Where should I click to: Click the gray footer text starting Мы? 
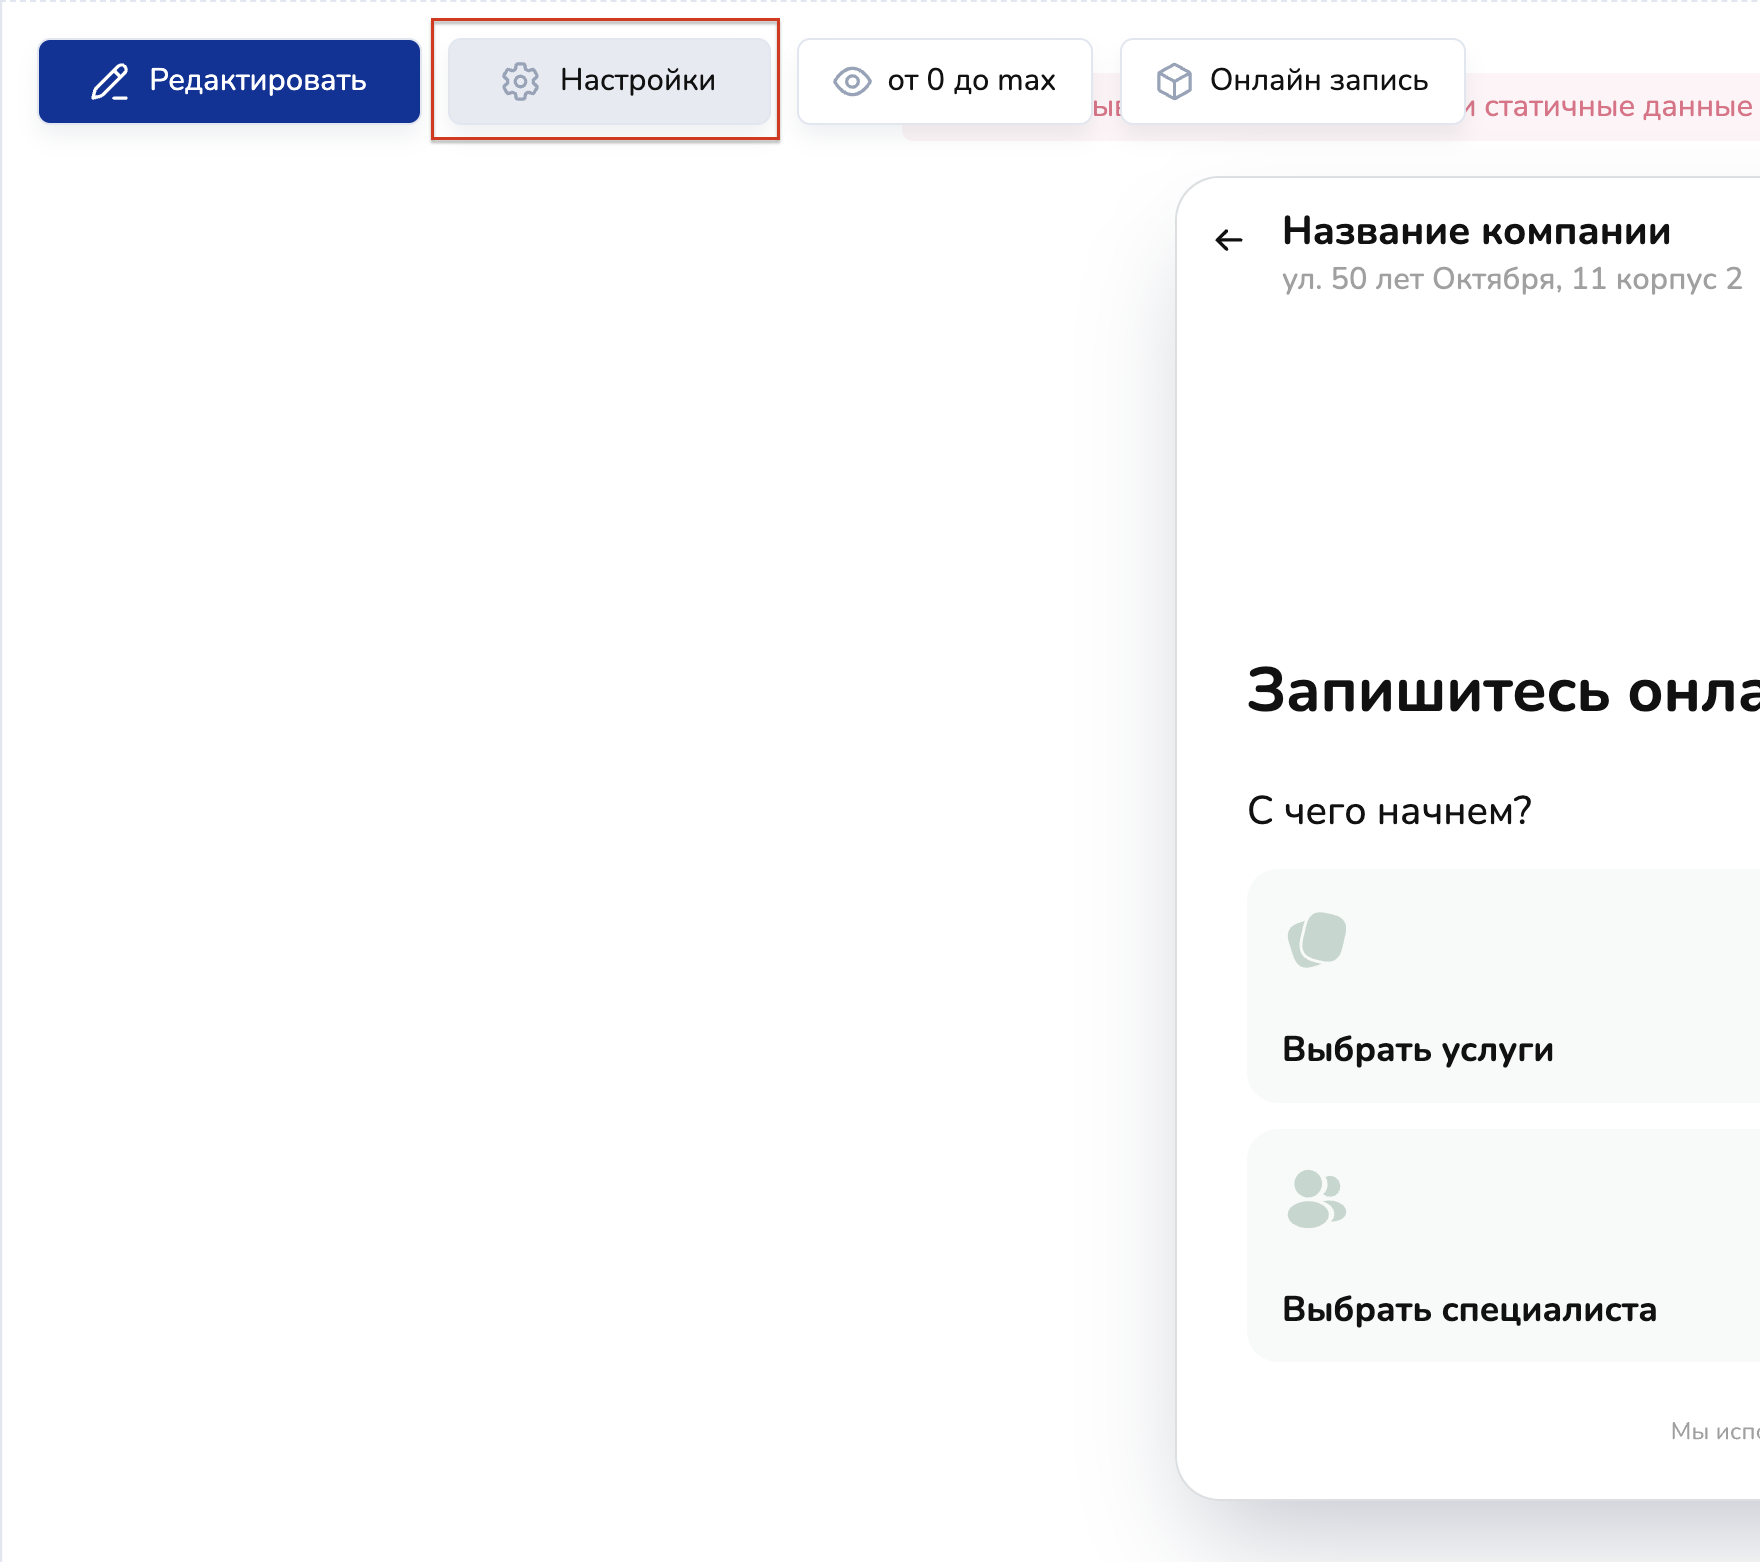click(x=1712, y=1431)
